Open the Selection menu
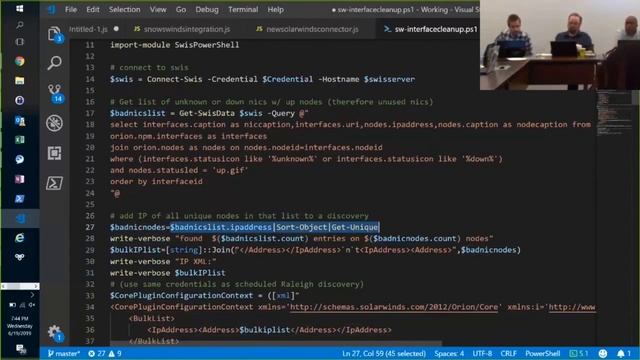The image size is (640, 360). click(x=124, y=9)
